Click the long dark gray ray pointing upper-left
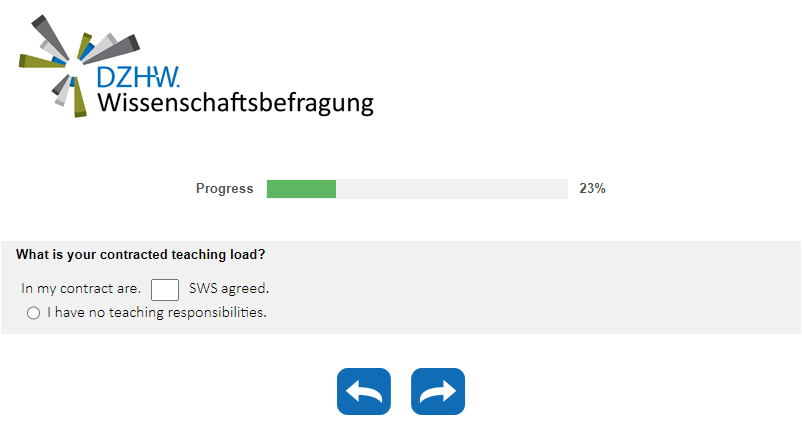This screenshot has height=426, width=802. 49,35
